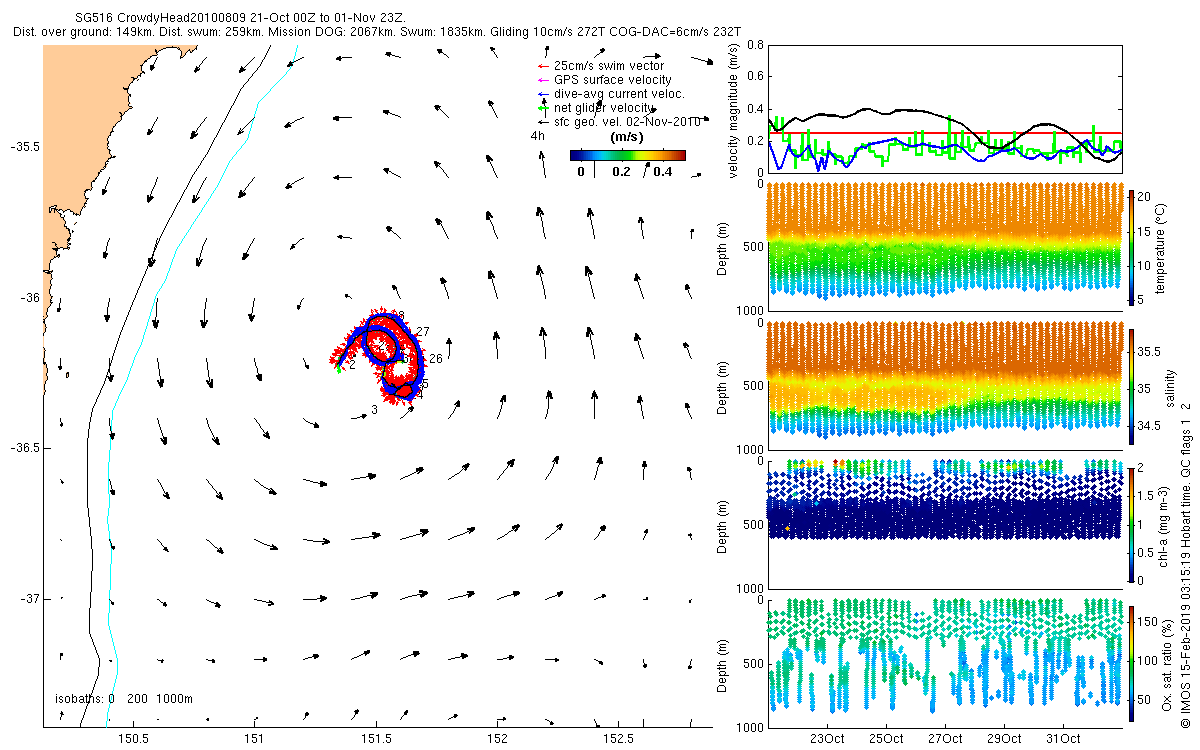Screen dimensions: 1200x750
Task: Click the '0.8' velocity axis tick
Action: 755,45
